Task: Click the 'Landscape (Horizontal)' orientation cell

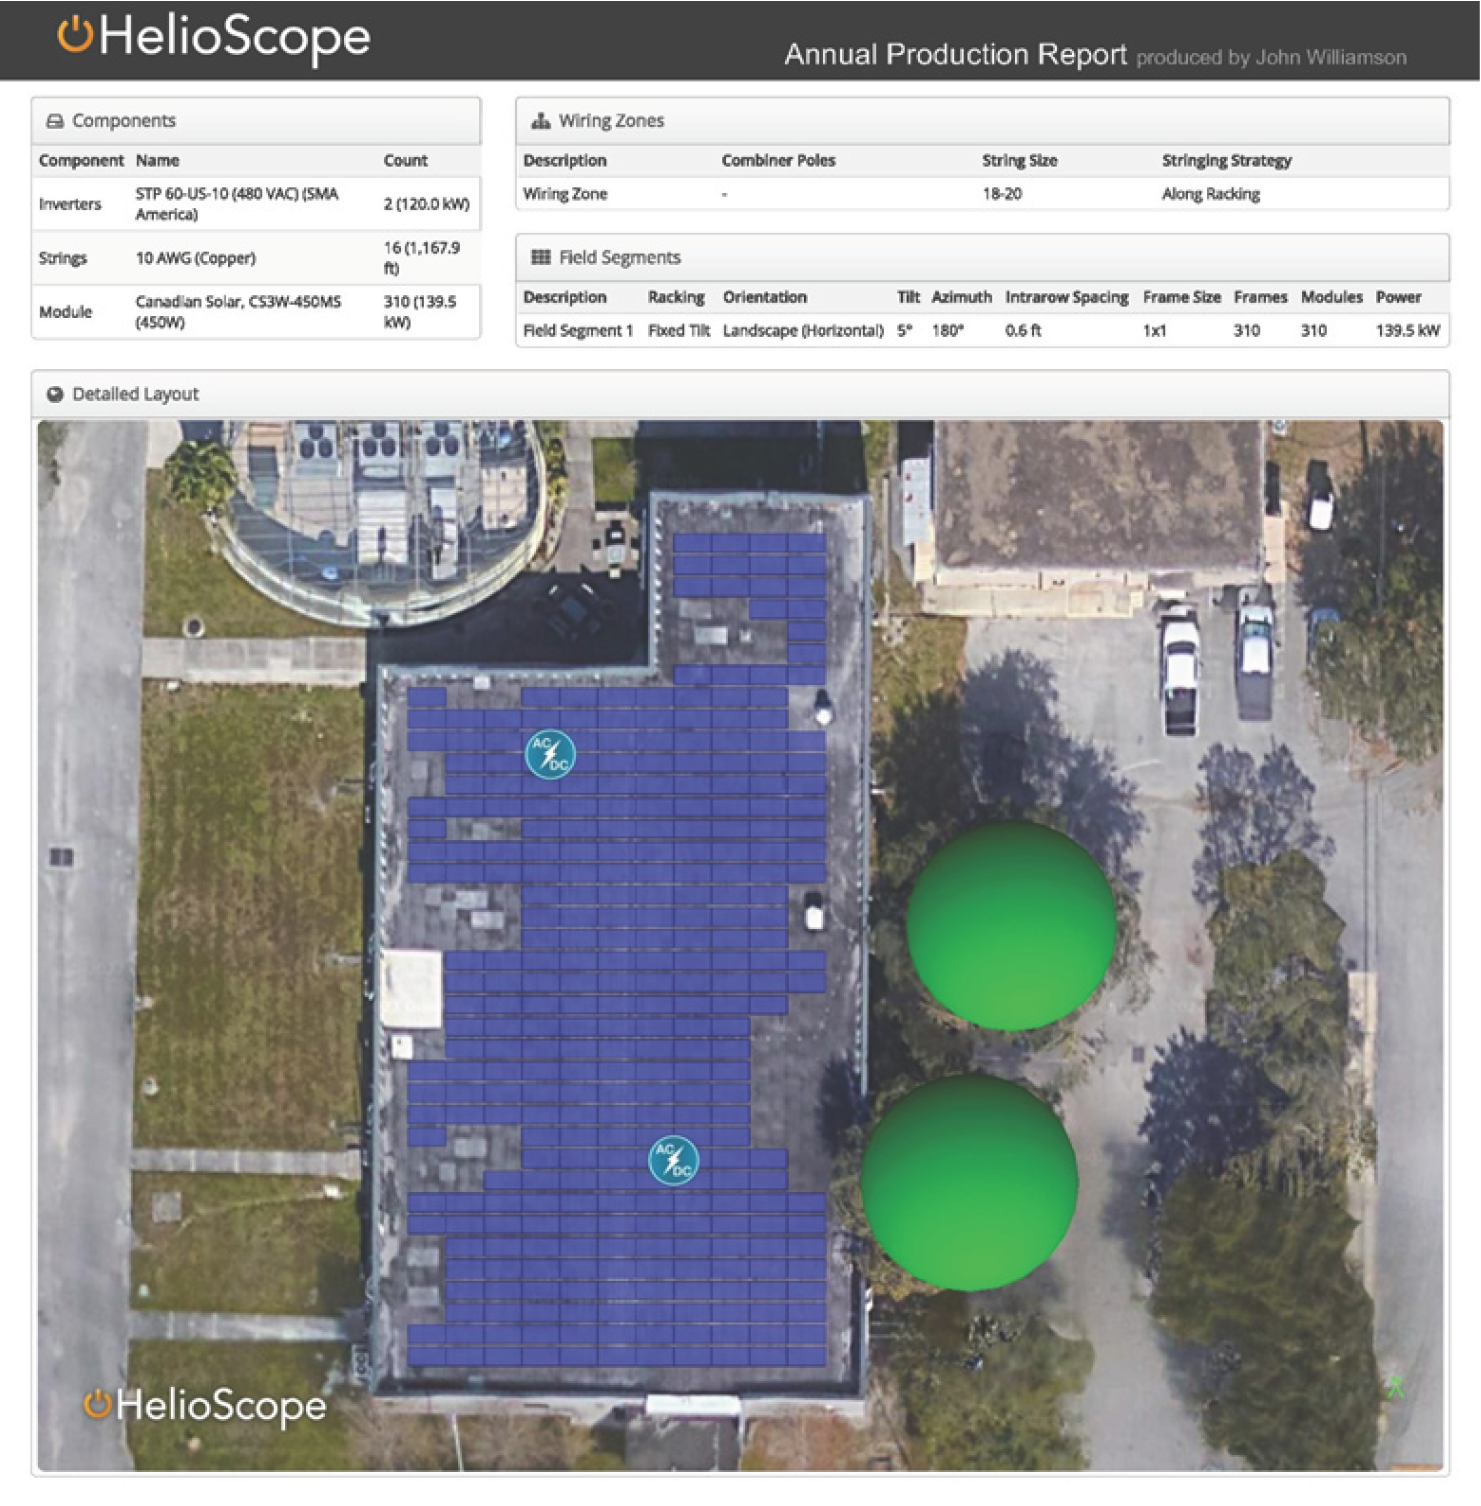Action: tap(803, 331)
